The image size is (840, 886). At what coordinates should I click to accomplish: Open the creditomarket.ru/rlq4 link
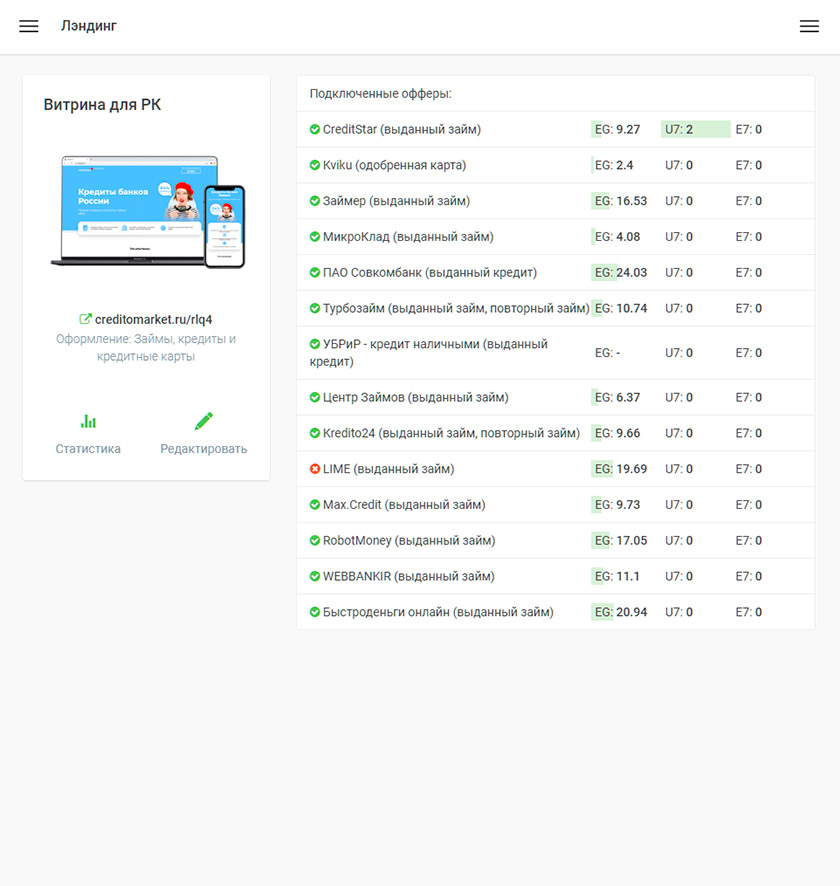click(x=154, y=319)
